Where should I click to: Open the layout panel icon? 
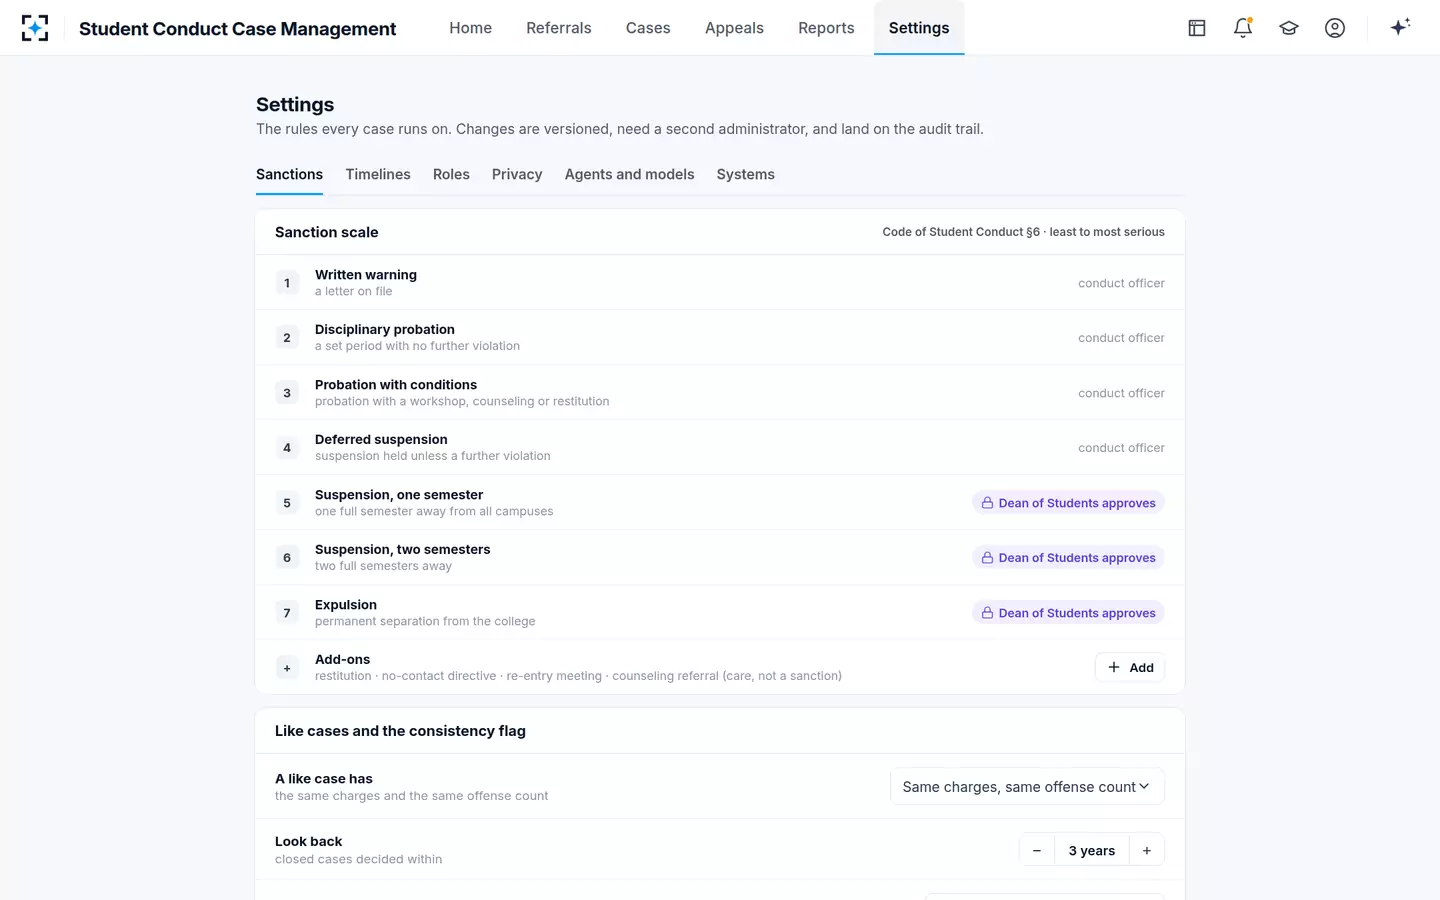point(1197,28)
